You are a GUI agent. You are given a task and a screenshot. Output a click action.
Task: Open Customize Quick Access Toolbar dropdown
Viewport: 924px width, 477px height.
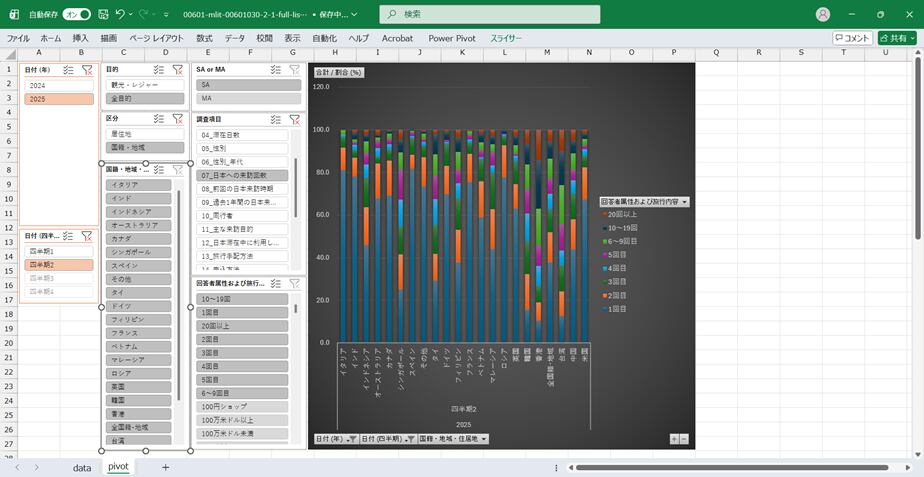click(166, 14)
